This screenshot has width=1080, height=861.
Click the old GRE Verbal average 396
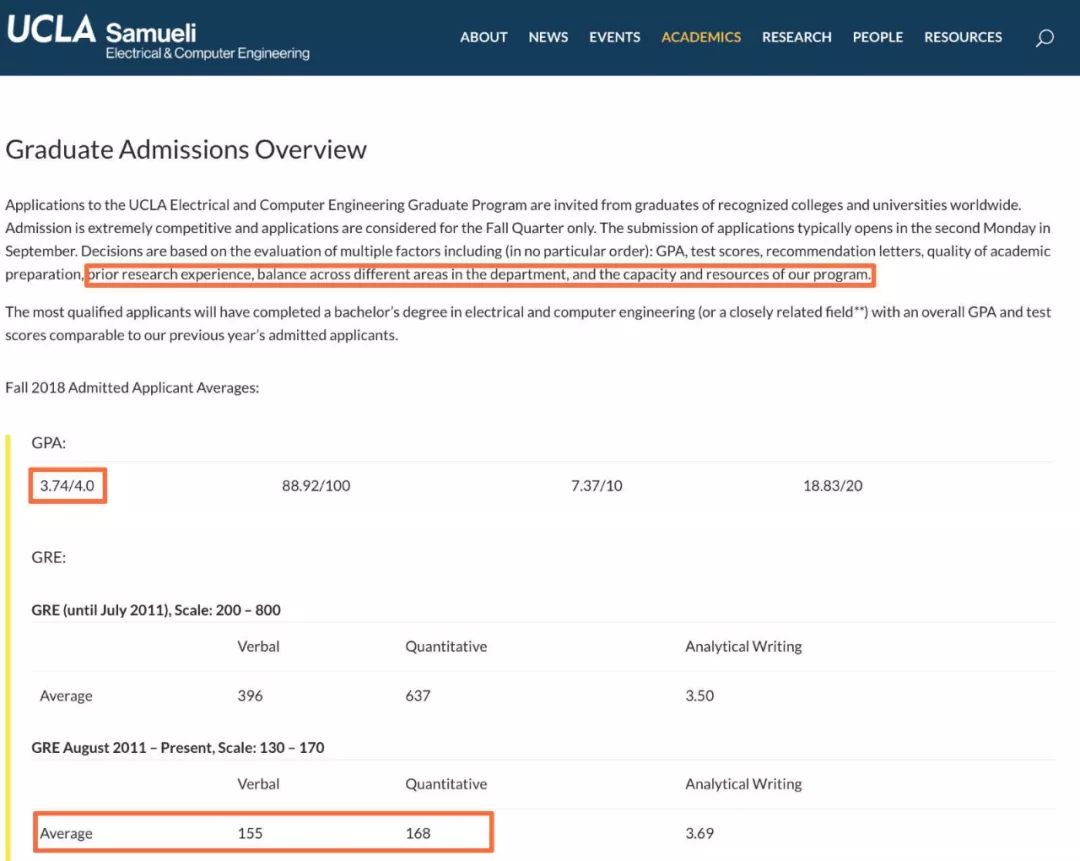click(250, 696)
